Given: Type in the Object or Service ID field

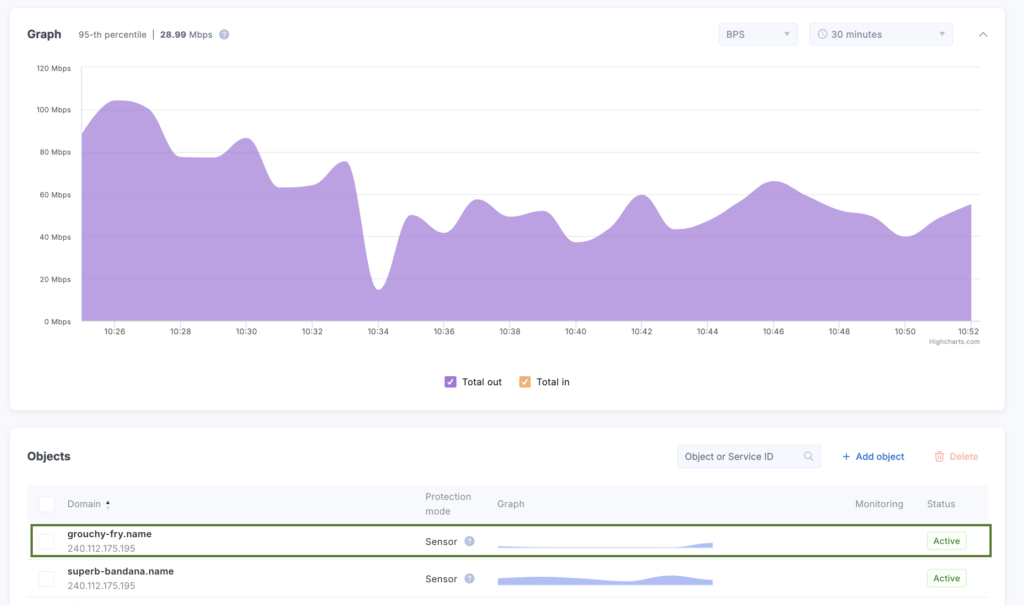Looking at the screenshot, I should [x=738, y=457].
